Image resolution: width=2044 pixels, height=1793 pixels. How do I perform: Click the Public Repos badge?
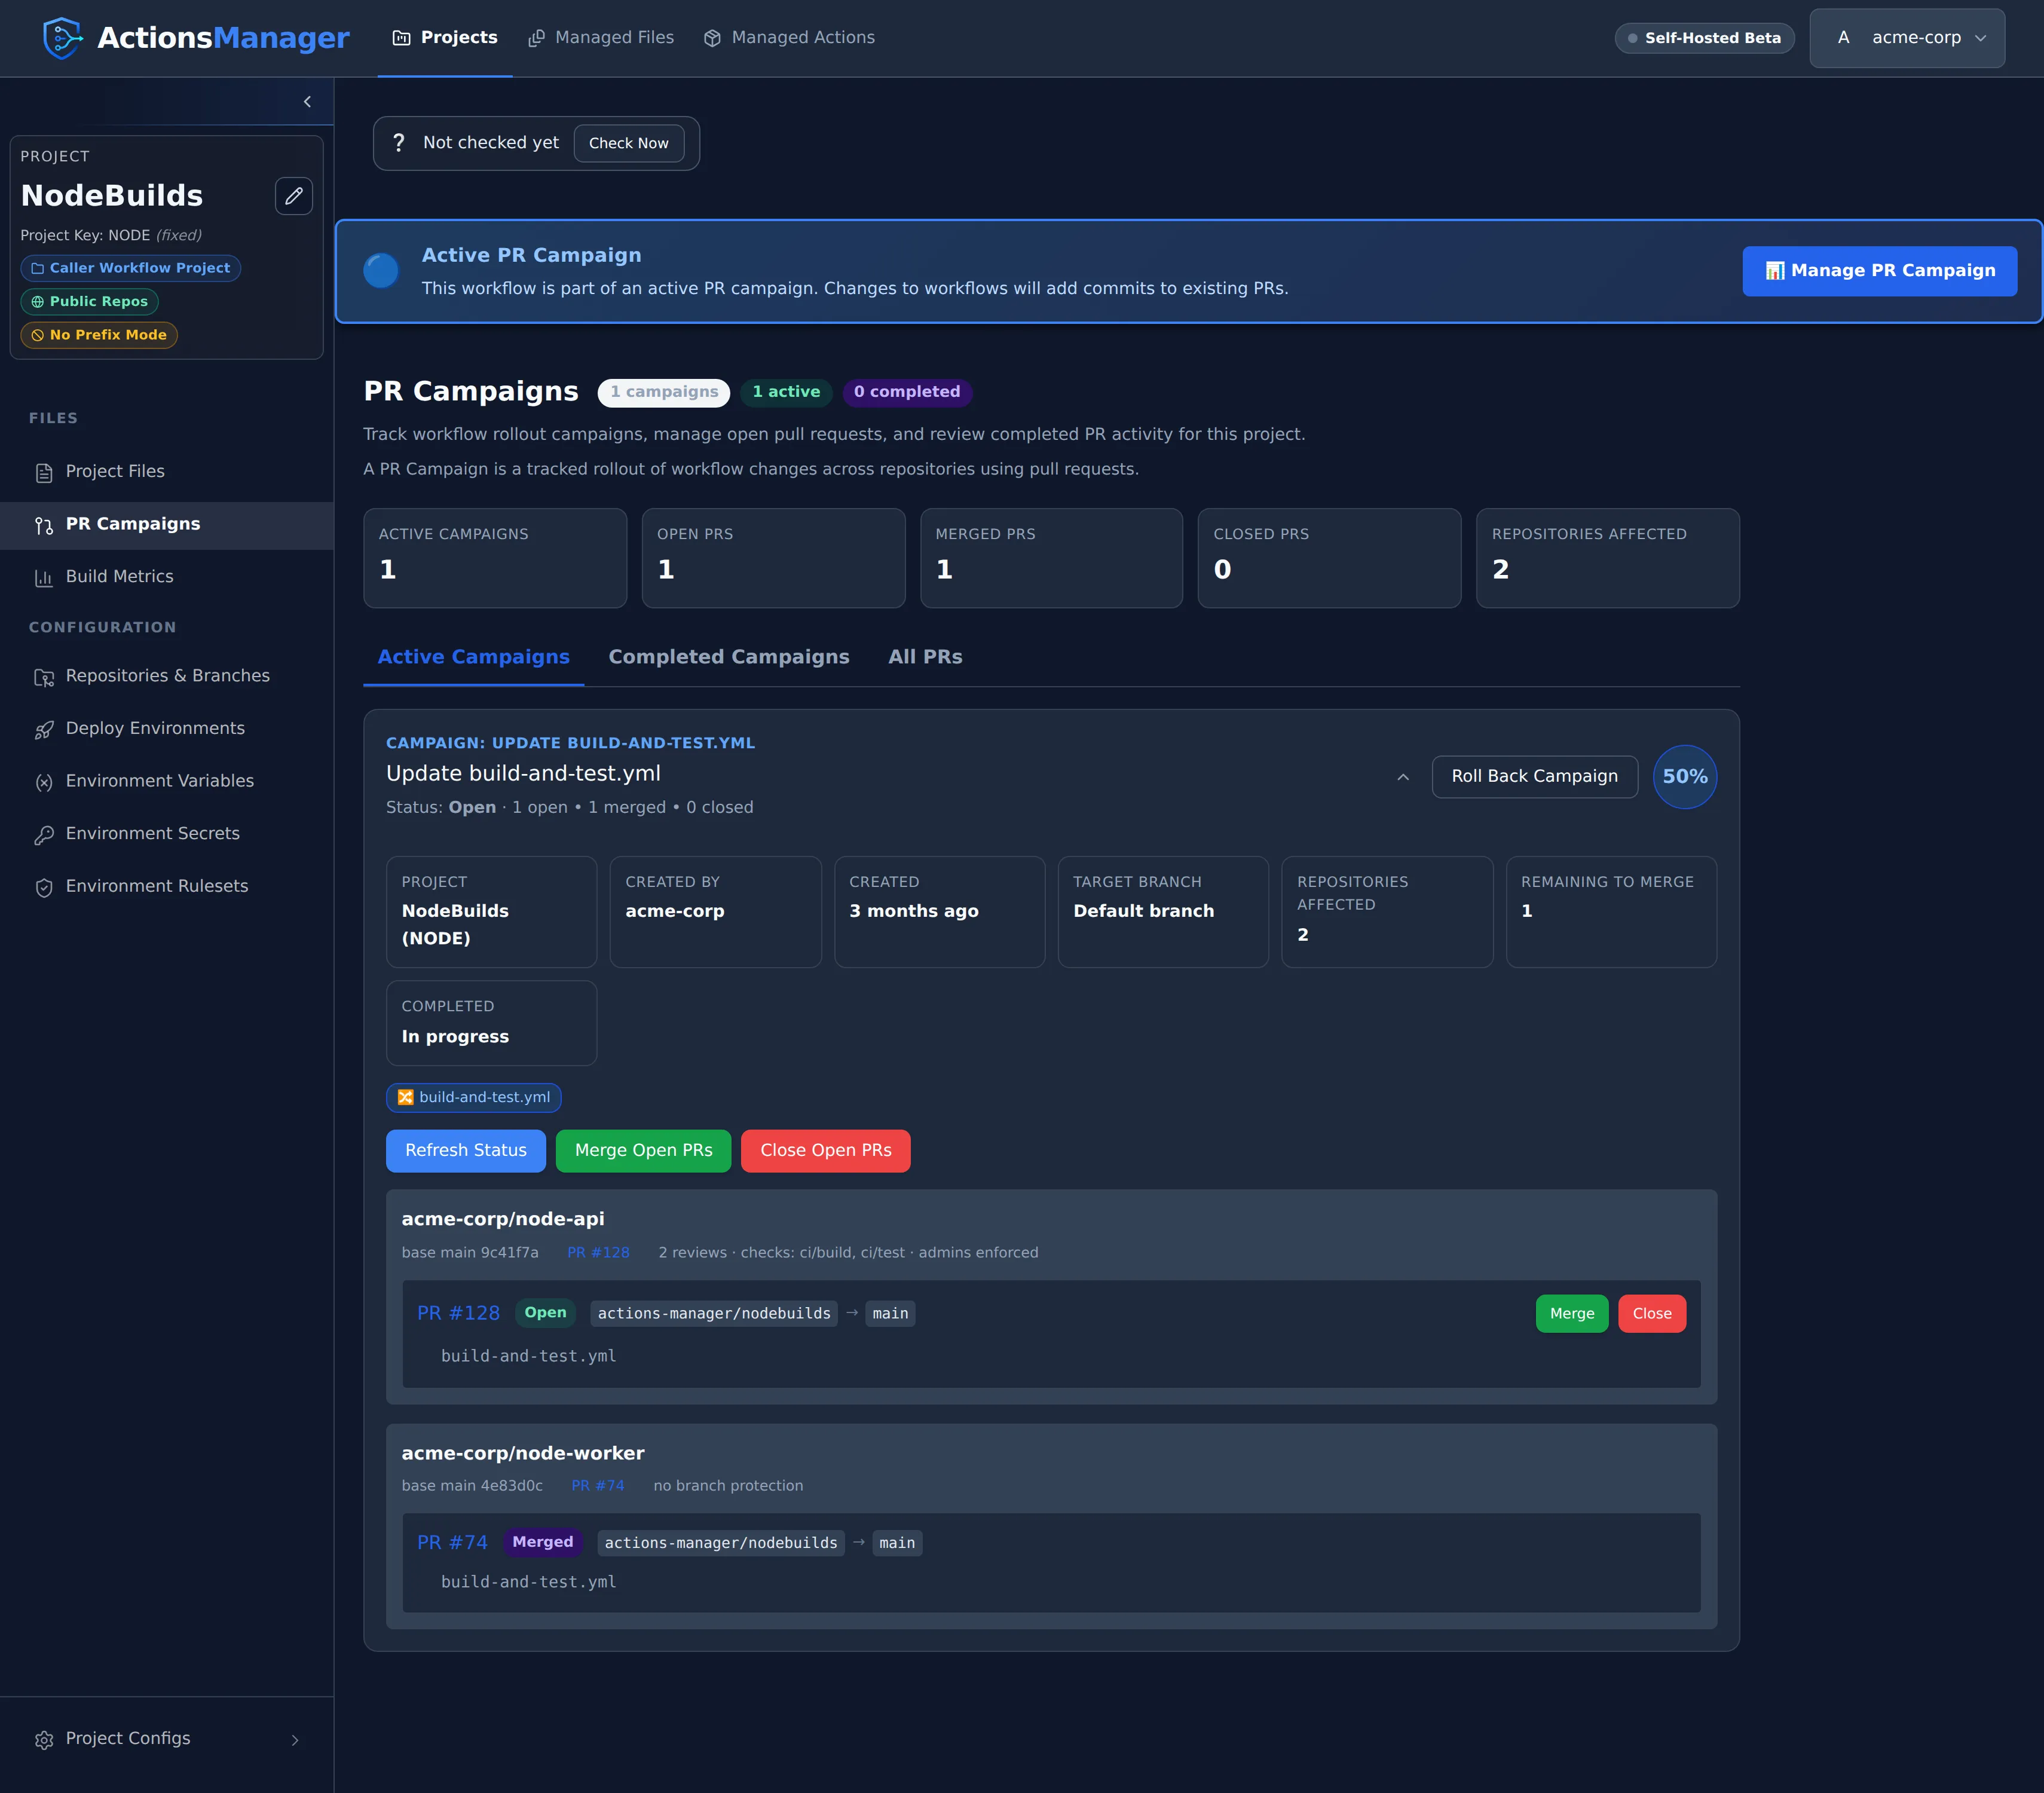(x=89, y=302)
